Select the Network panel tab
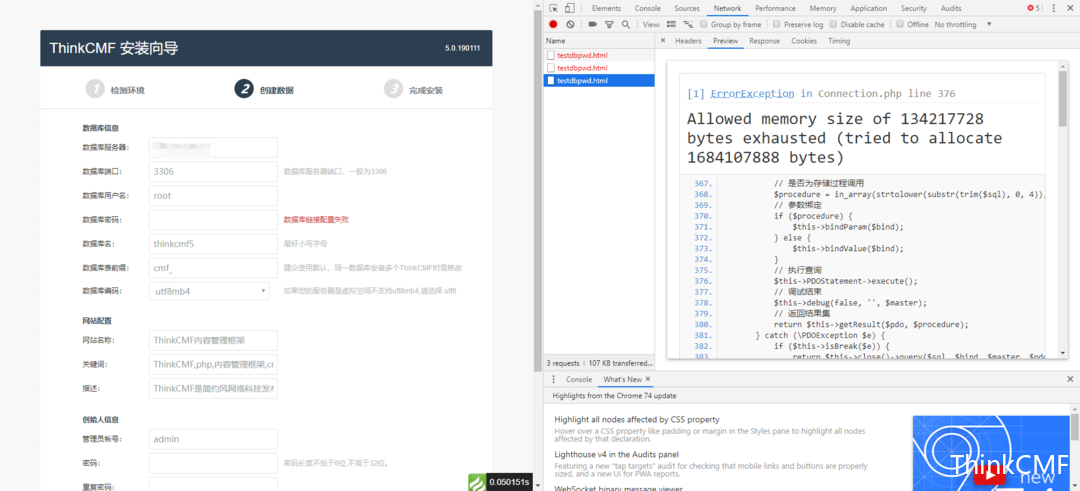Image resolution: width=1080 pixels, height=491 pixels. (x=727, y=8)
